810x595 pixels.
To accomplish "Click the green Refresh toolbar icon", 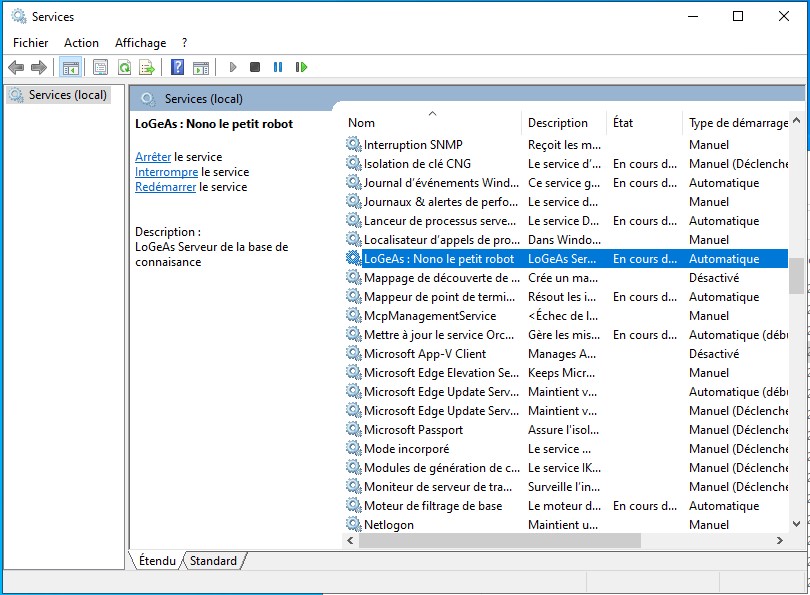I will pyautogui.click(x=124, y=67).
